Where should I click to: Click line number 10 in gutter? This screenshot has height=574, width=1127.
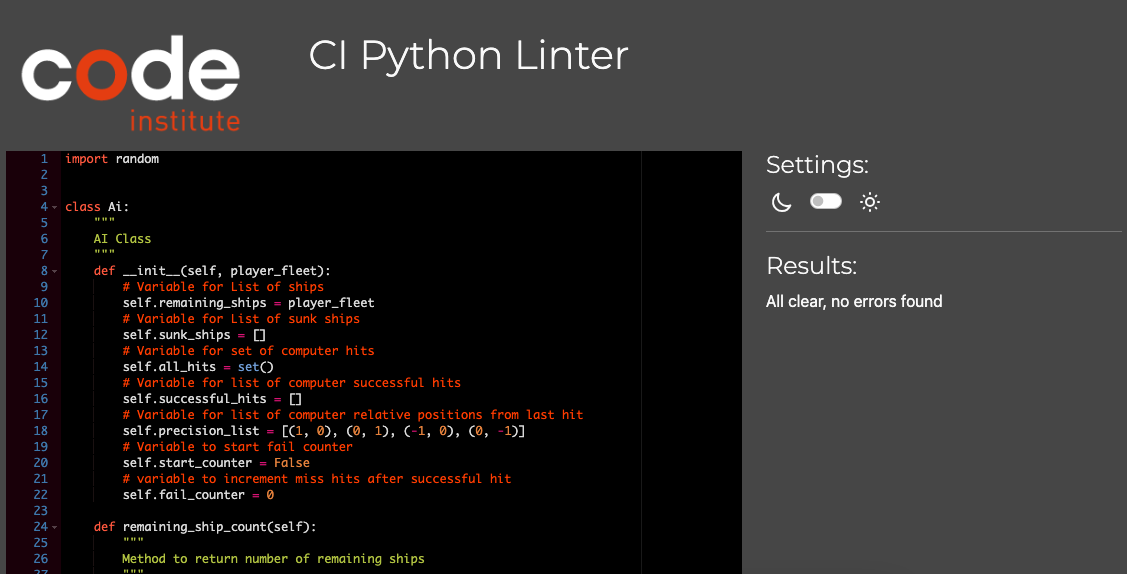(x=41, y=302)
